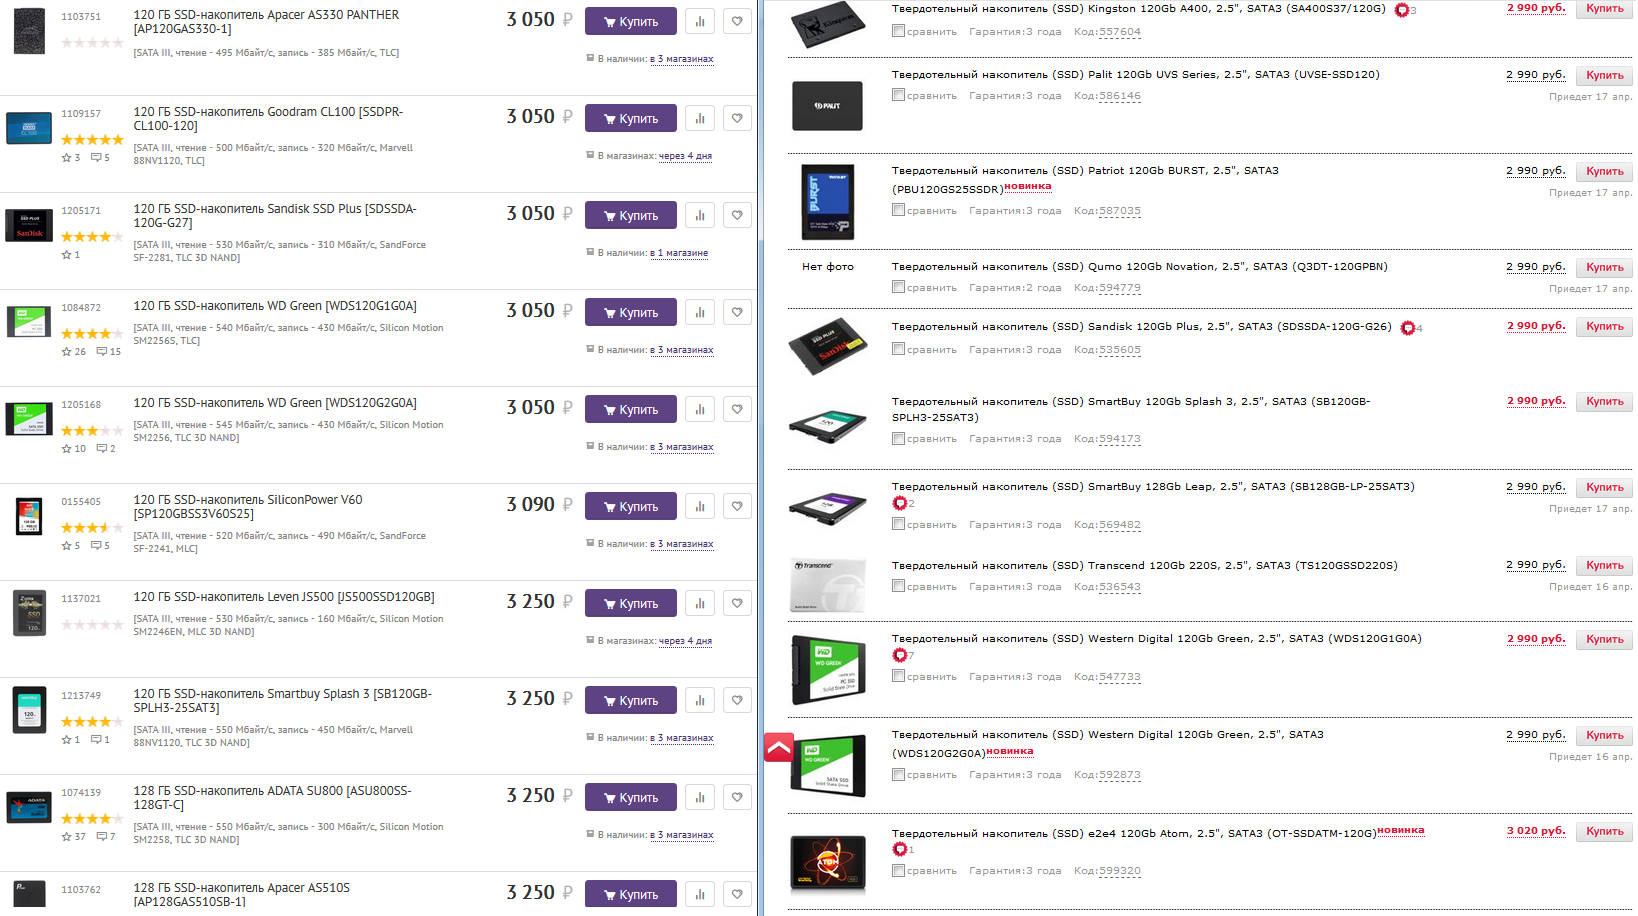Click Купить for Patriot 120Gb BURST
1638x916 pixels.
(x=1604, y=171)
